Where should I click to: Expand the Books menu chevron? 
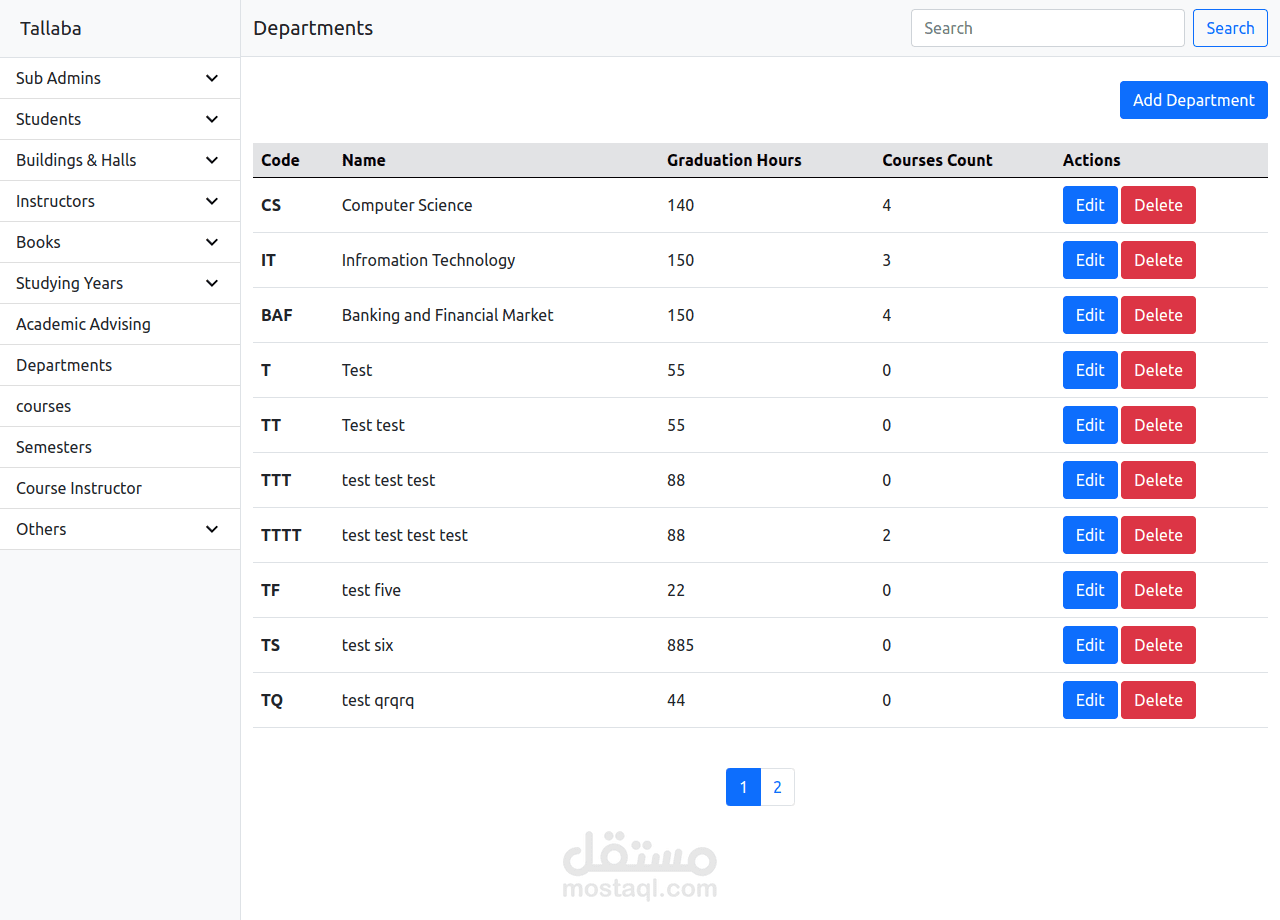pyautogui.click(x=212, y=242)
